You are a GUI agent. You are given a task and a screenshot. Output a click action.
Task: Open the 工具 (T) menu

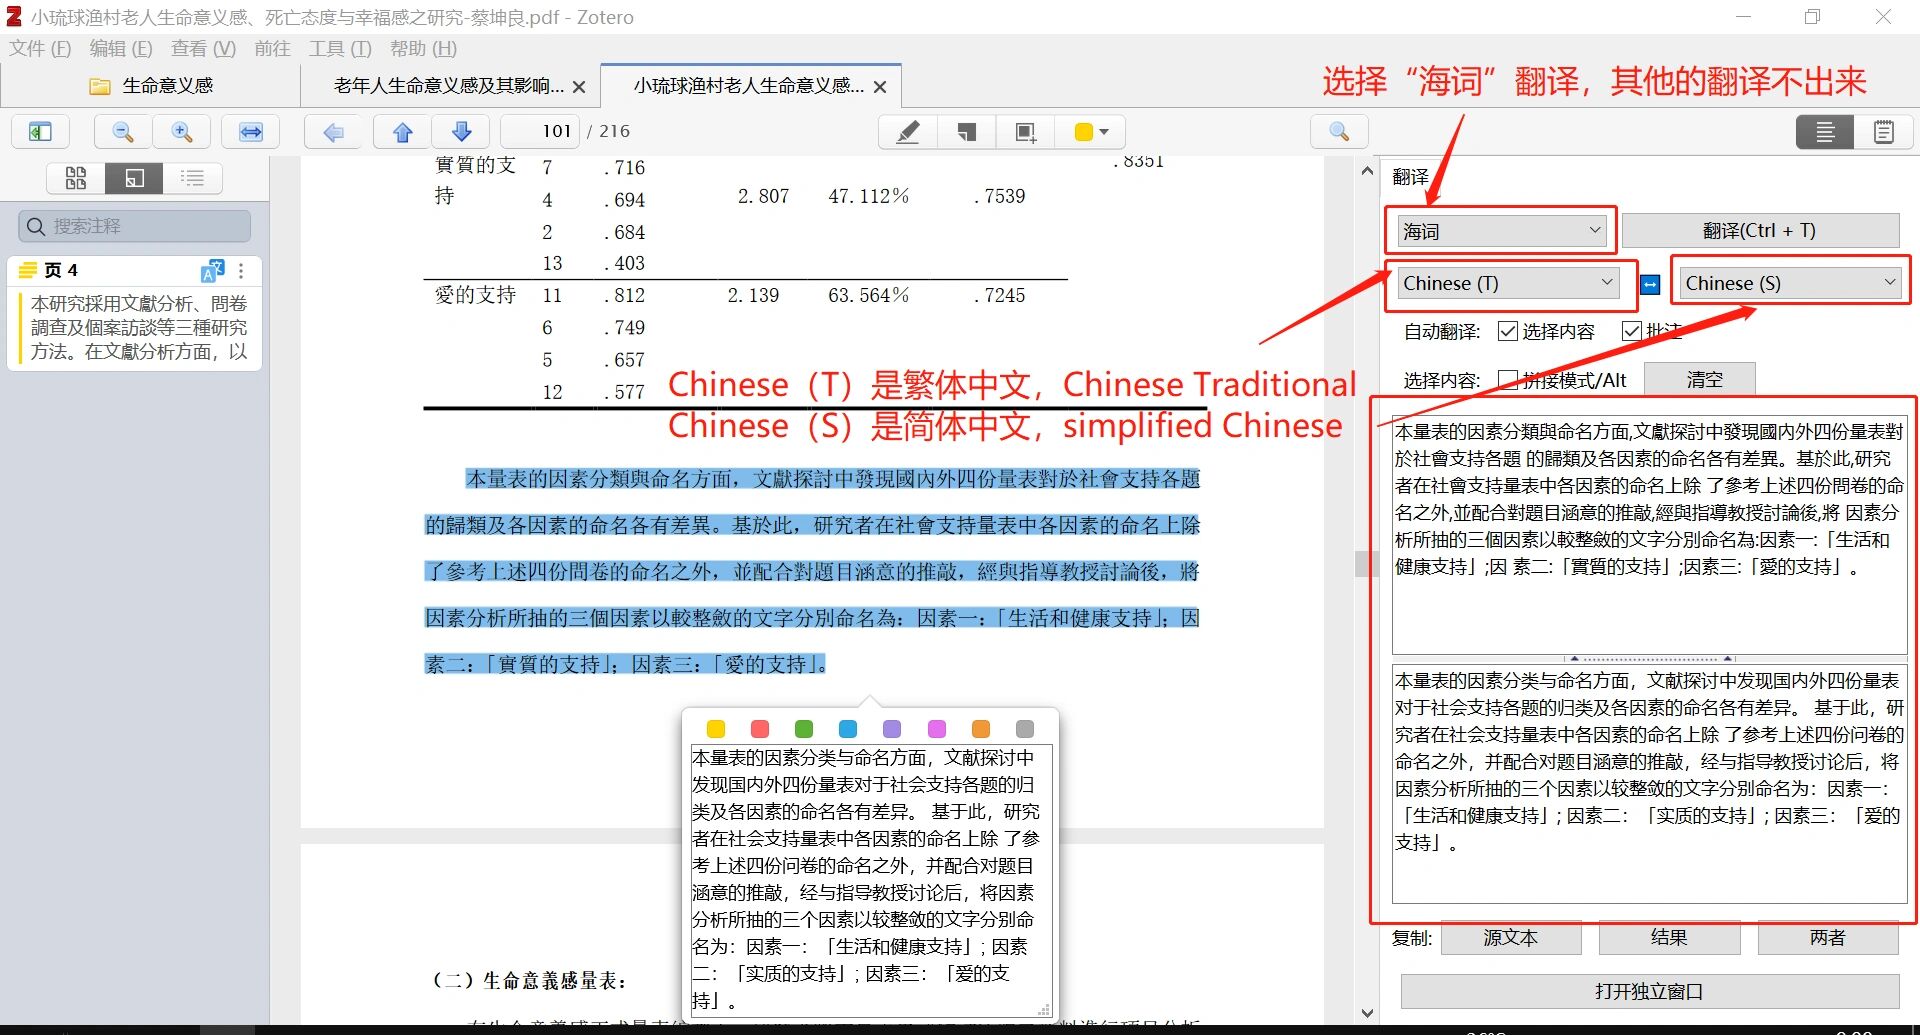click(340, 48)
